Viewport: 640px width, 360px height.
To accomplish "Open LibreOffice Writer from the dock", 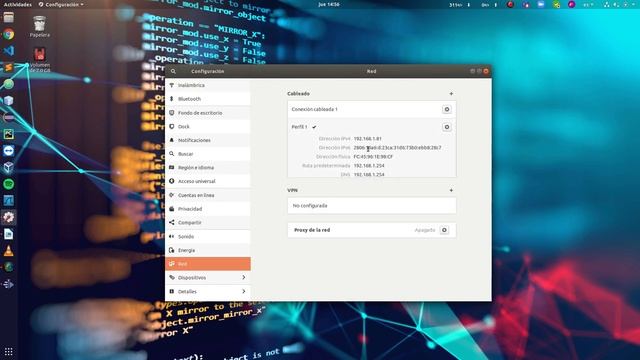I will [x=9, y=234].
